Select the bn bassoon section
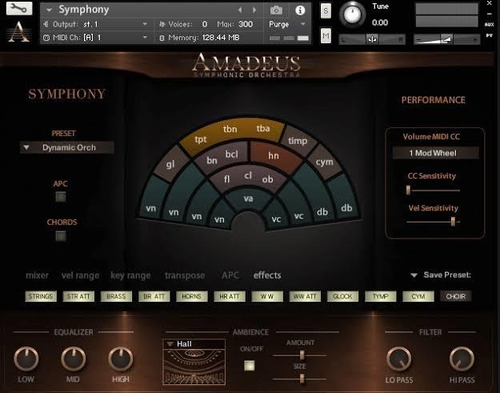500x393 pixels. [212, 161]
